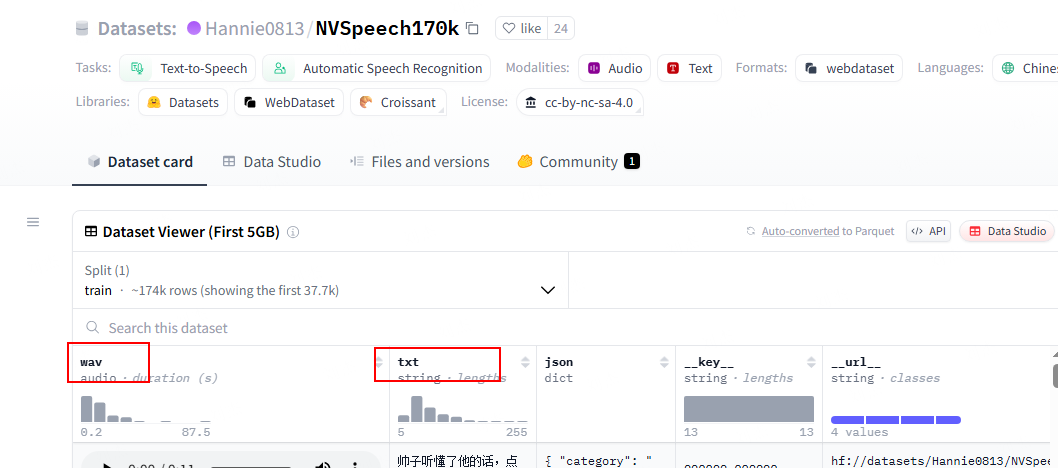Open the WebDataset library tag
The height and width of the screenshot is (468, 1058).
[x=289, y=103]
